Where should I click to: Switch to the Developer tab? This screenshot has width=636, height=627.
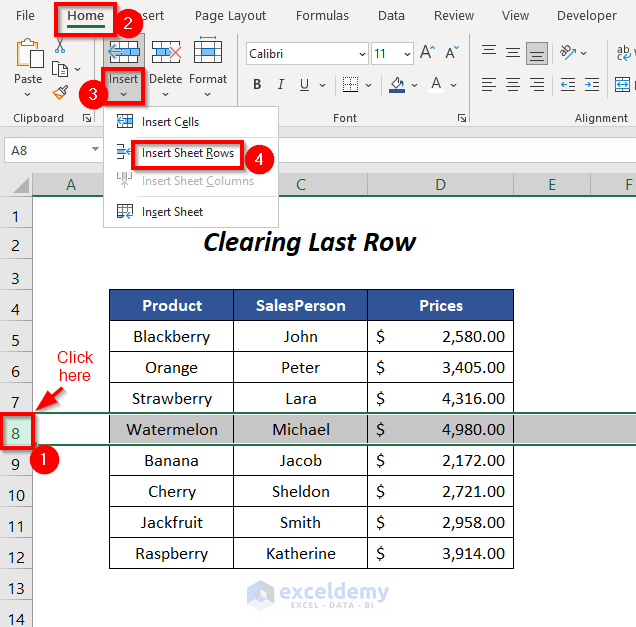coord(587,15)
